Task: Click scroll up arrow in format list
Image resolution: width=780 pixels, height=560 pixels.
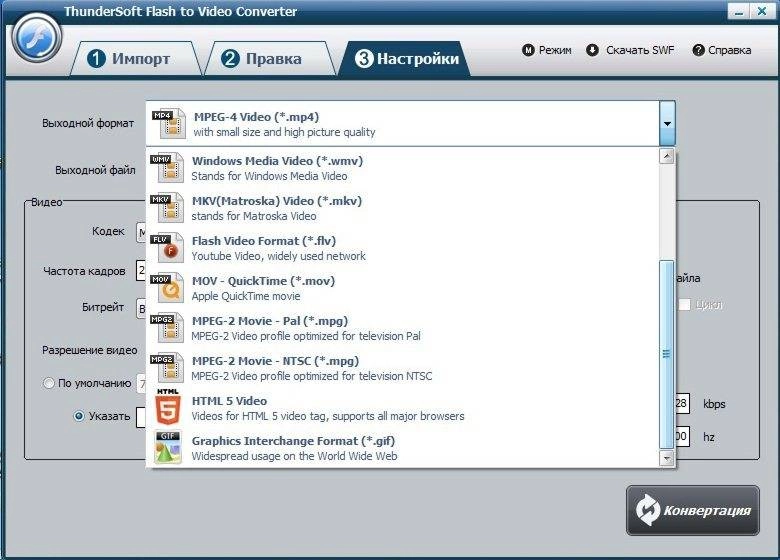Action: coord(667,157)
